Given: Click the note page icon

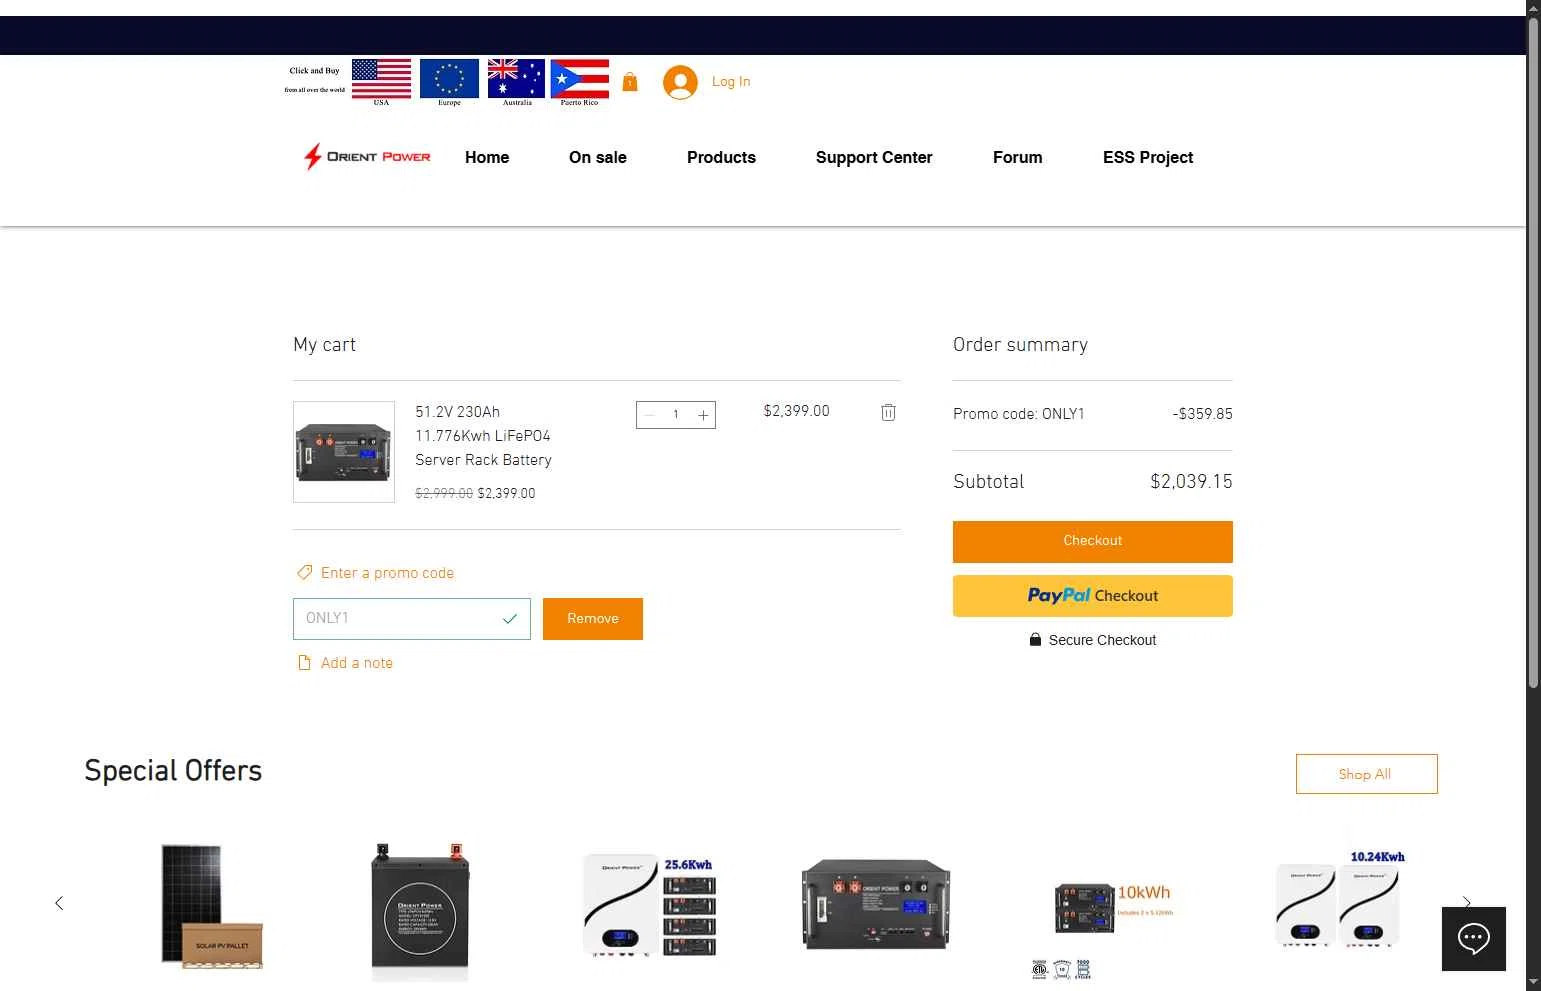Looking at the screenshot, I should (305, 663).
